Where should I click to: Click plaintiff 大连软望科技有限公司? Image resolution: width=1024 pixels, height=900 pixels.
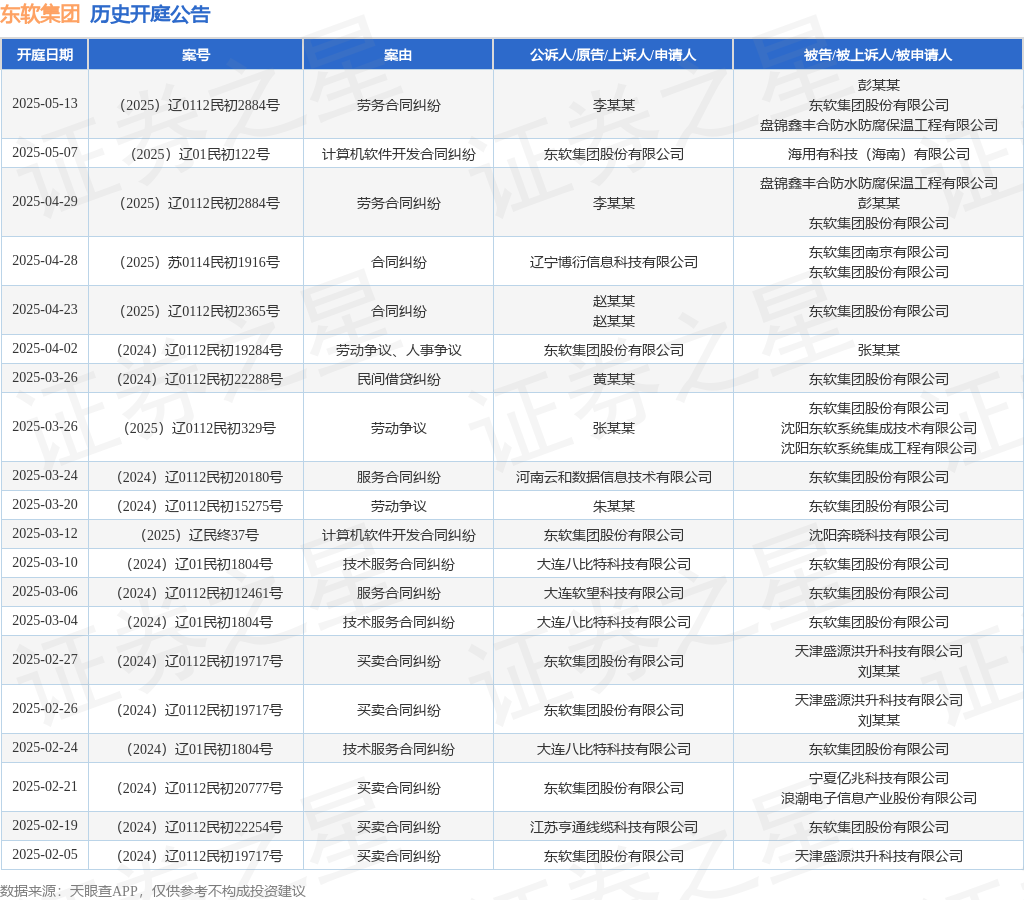613,593
